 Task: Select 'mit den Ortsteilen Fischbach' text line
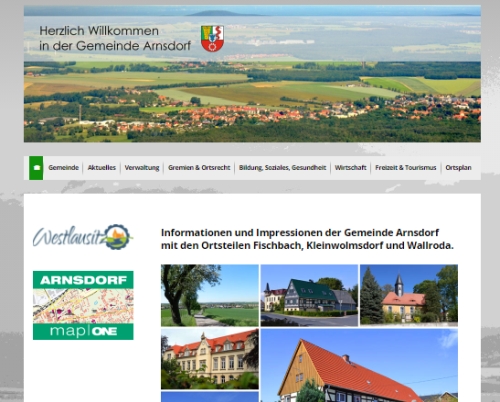(x=232, y=246)
